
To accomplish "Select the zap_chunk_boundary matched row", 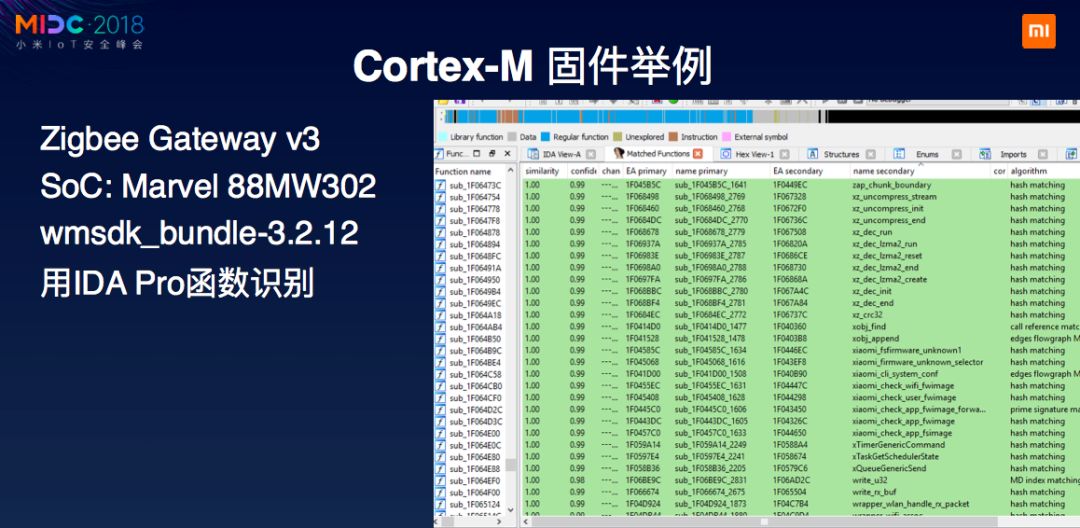I will pos(800,184).
